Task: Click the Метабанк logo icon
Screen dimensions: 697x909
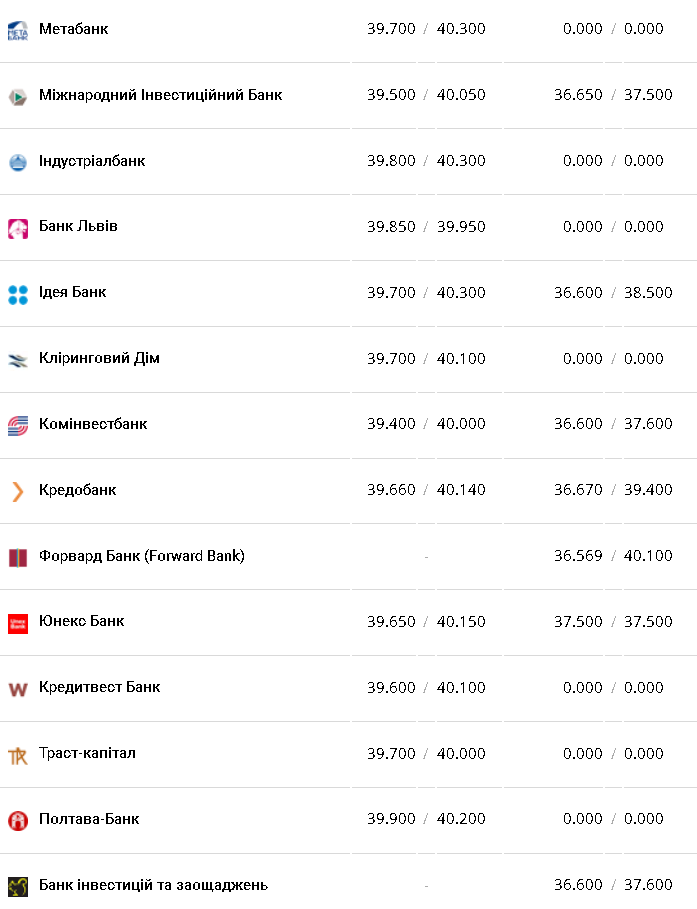Action: (18, 31)
